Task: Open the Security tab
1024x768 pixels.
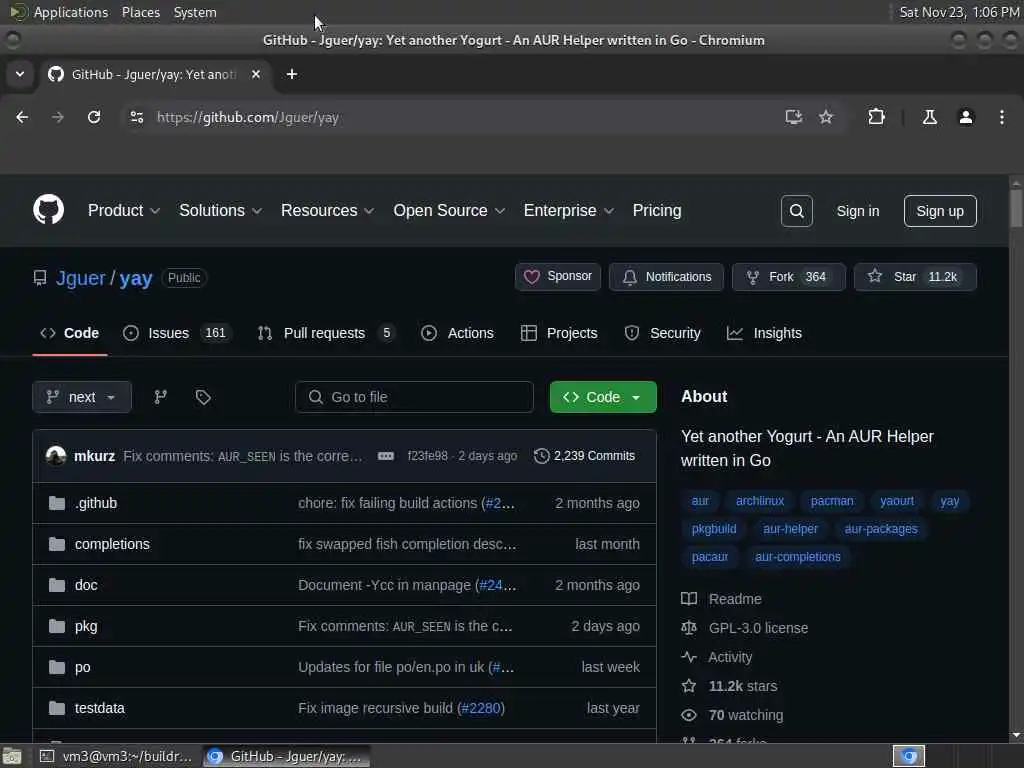Action: point(663,333)
